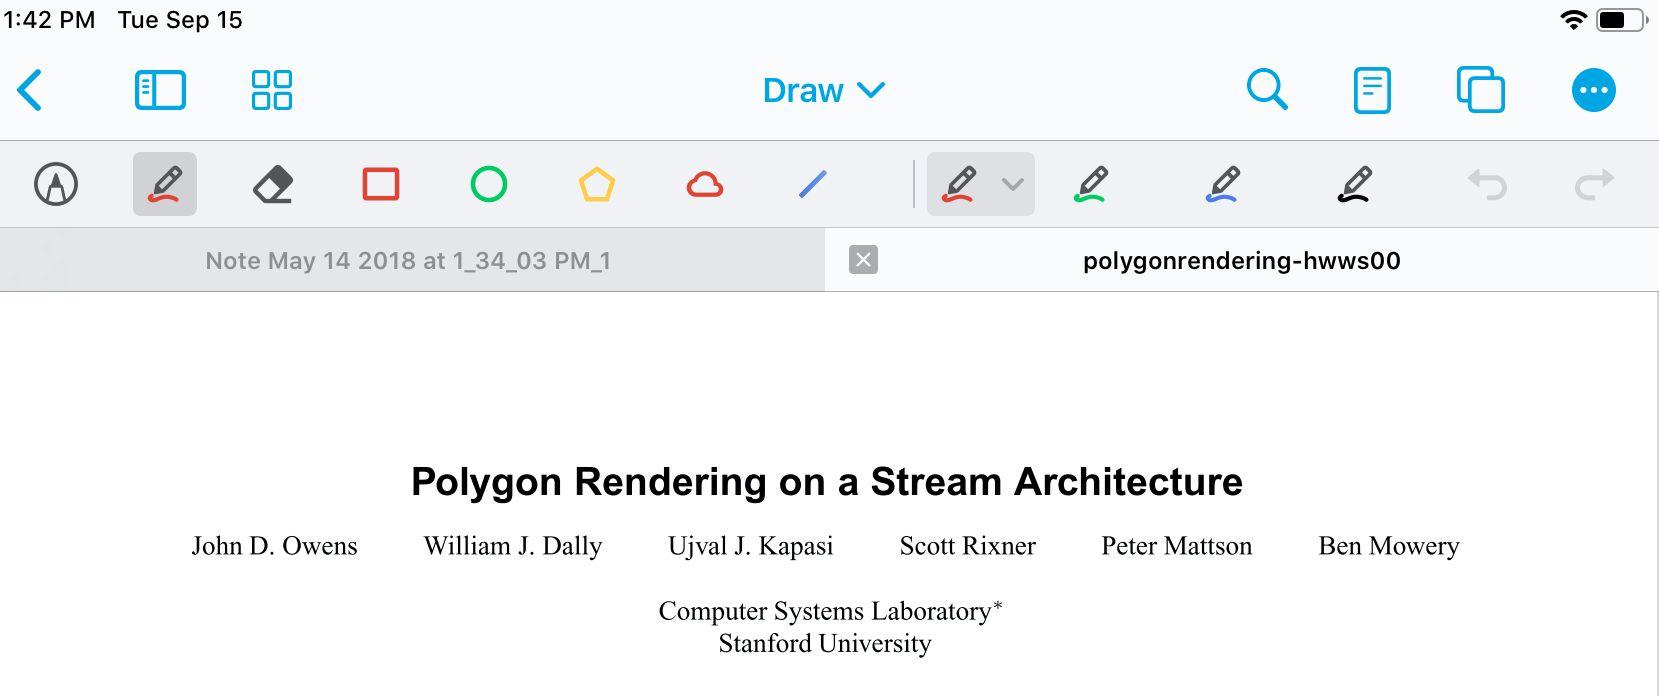
Task: Open the reader view icon
Action: (x=1371, y=90)
